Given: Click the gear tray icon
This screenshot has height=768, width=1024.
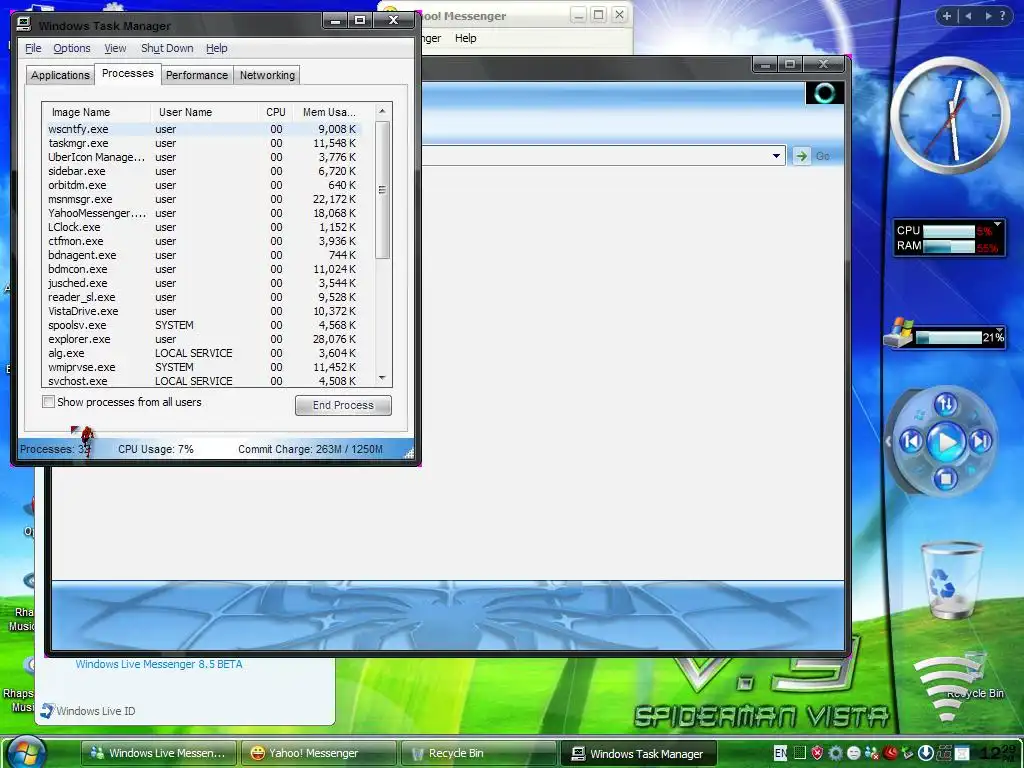Looking at the screenshot, I should coord(835,753).
